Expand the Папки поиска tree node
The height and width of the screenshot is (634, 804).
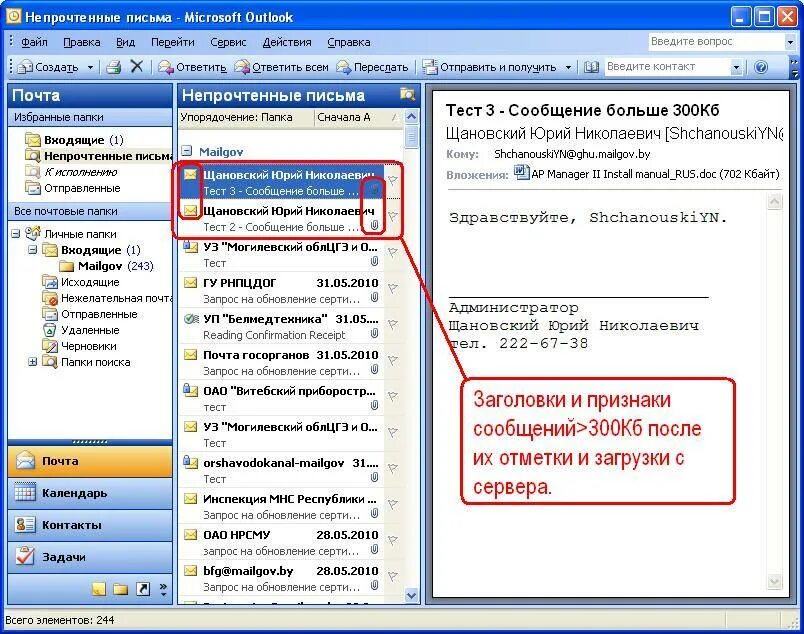32,362
